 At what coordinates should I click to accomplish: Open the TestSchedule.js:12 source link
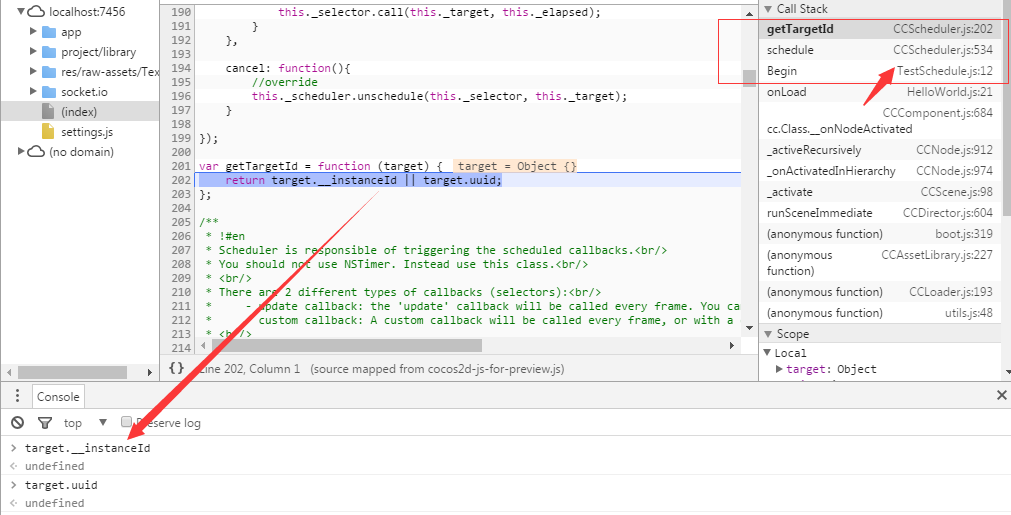[x=945, y=71]
